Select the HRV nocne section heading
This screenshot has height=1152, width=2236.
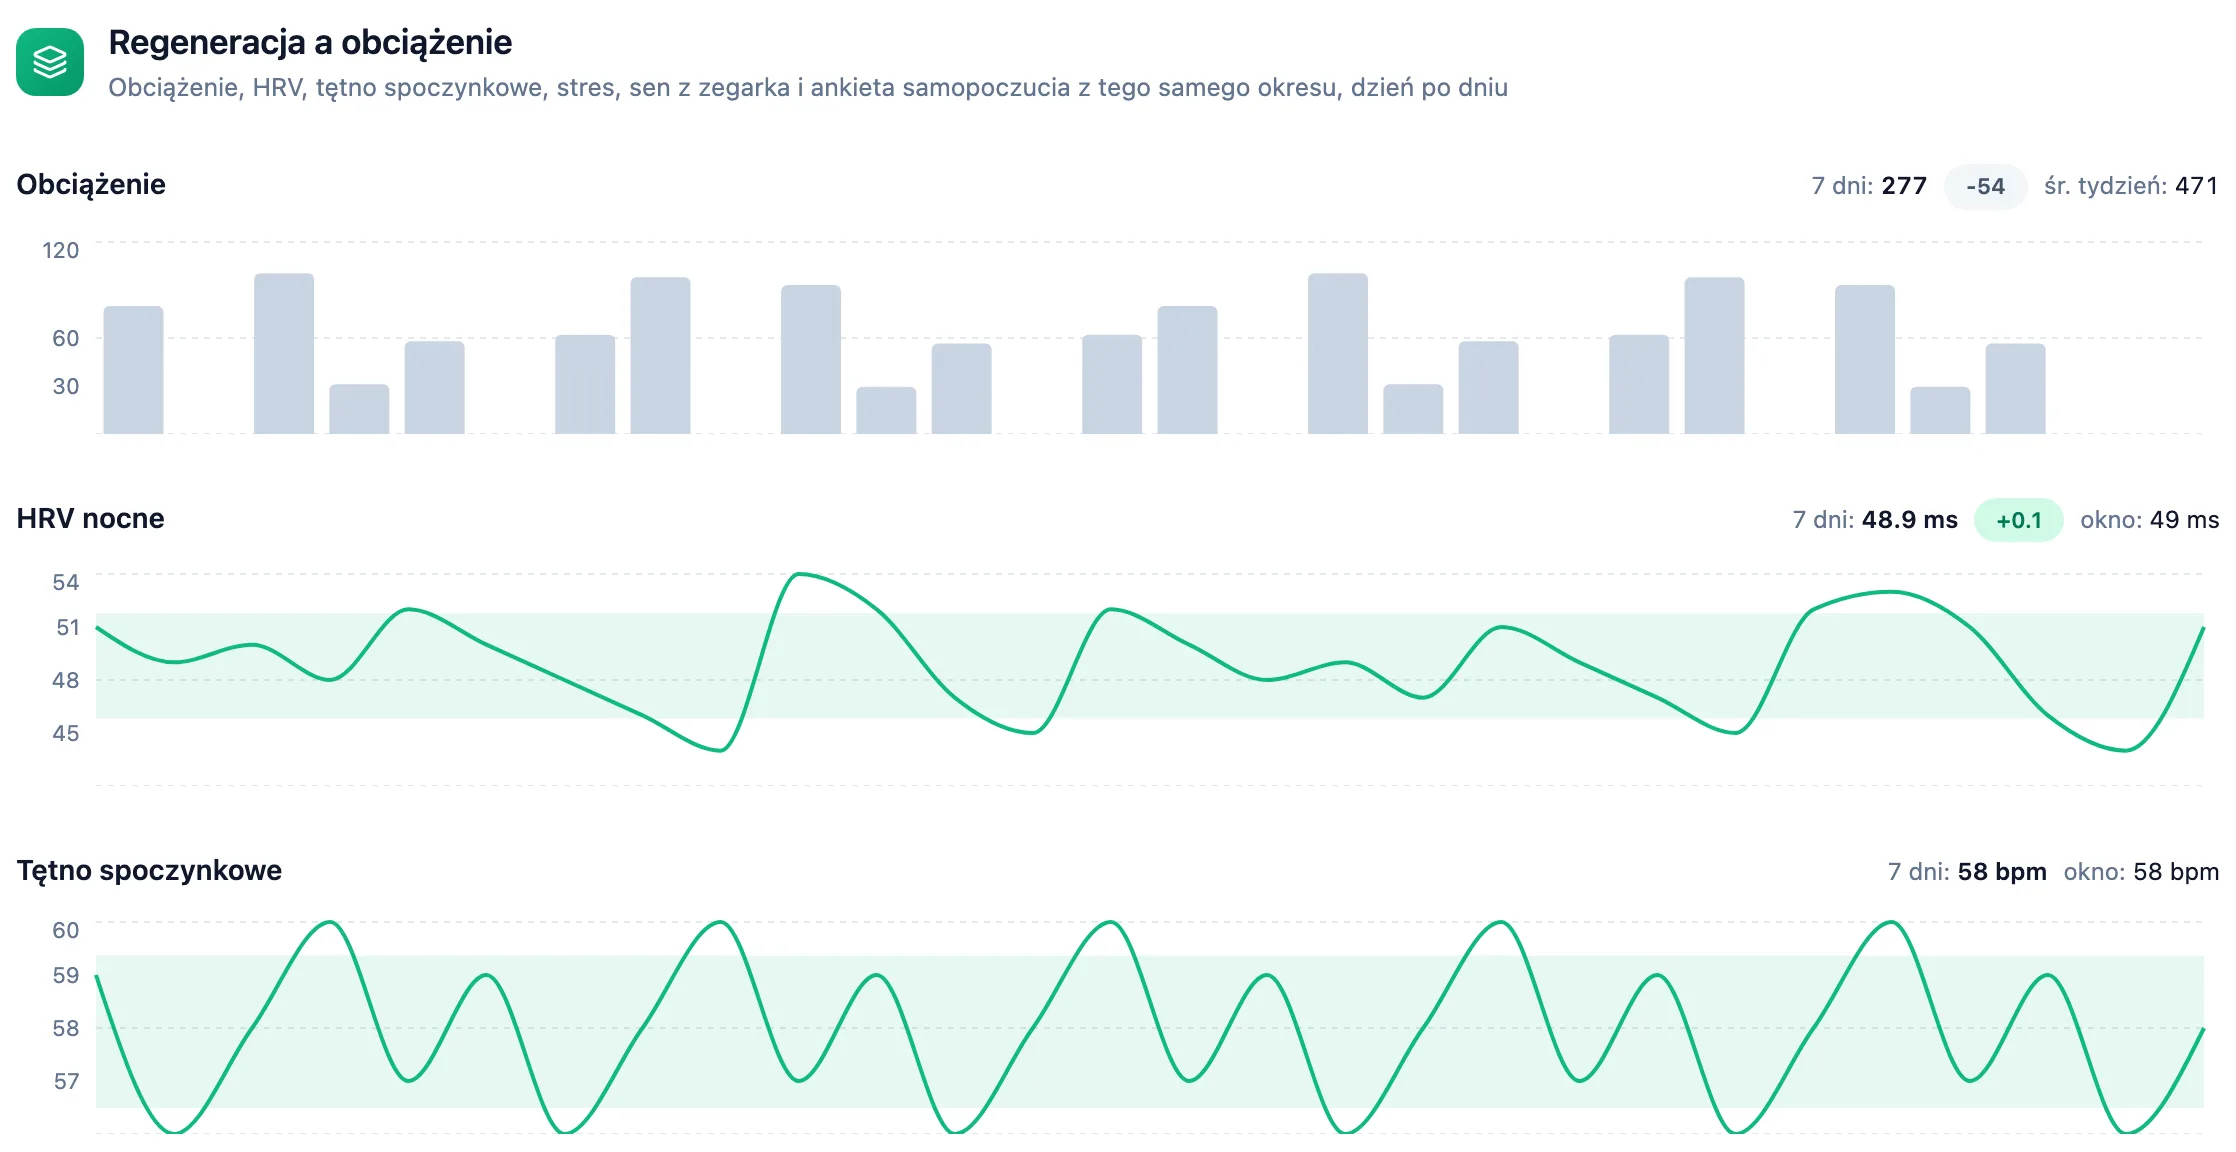point(90,519)
